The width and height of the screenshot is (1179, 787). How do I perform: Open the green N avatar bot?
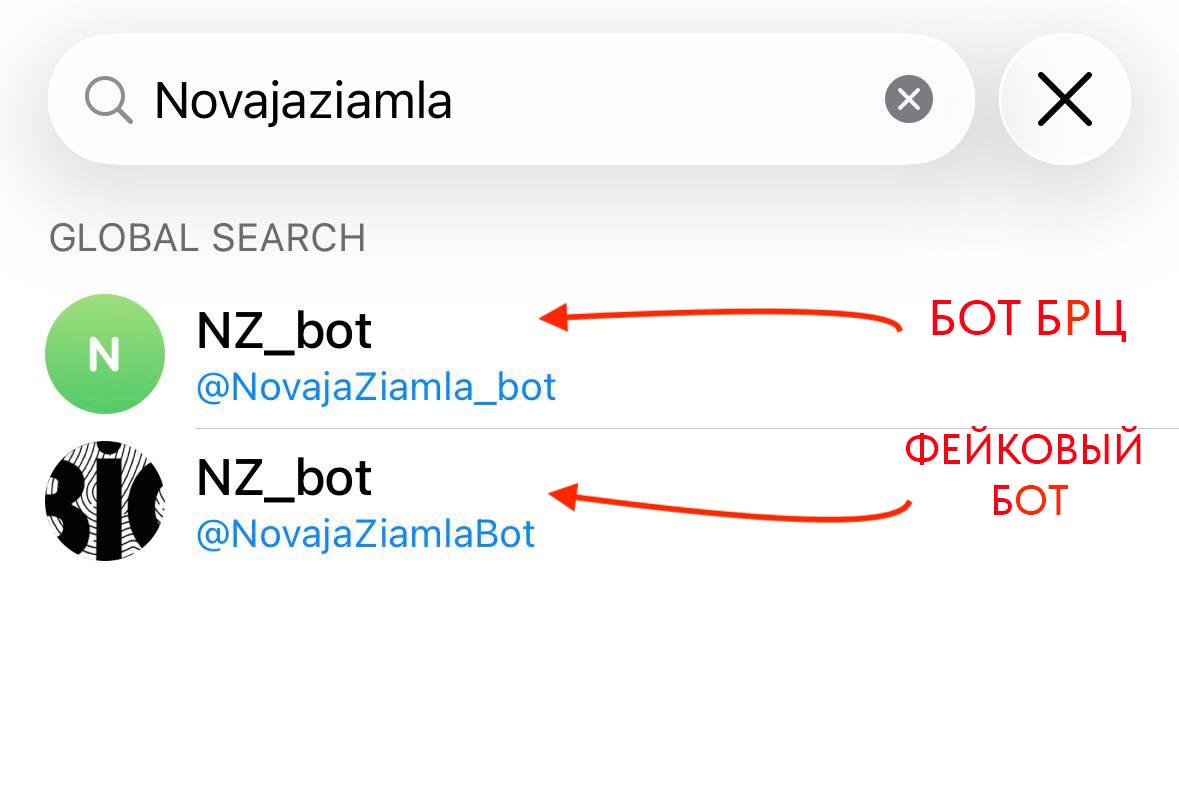tap(105, 353)
